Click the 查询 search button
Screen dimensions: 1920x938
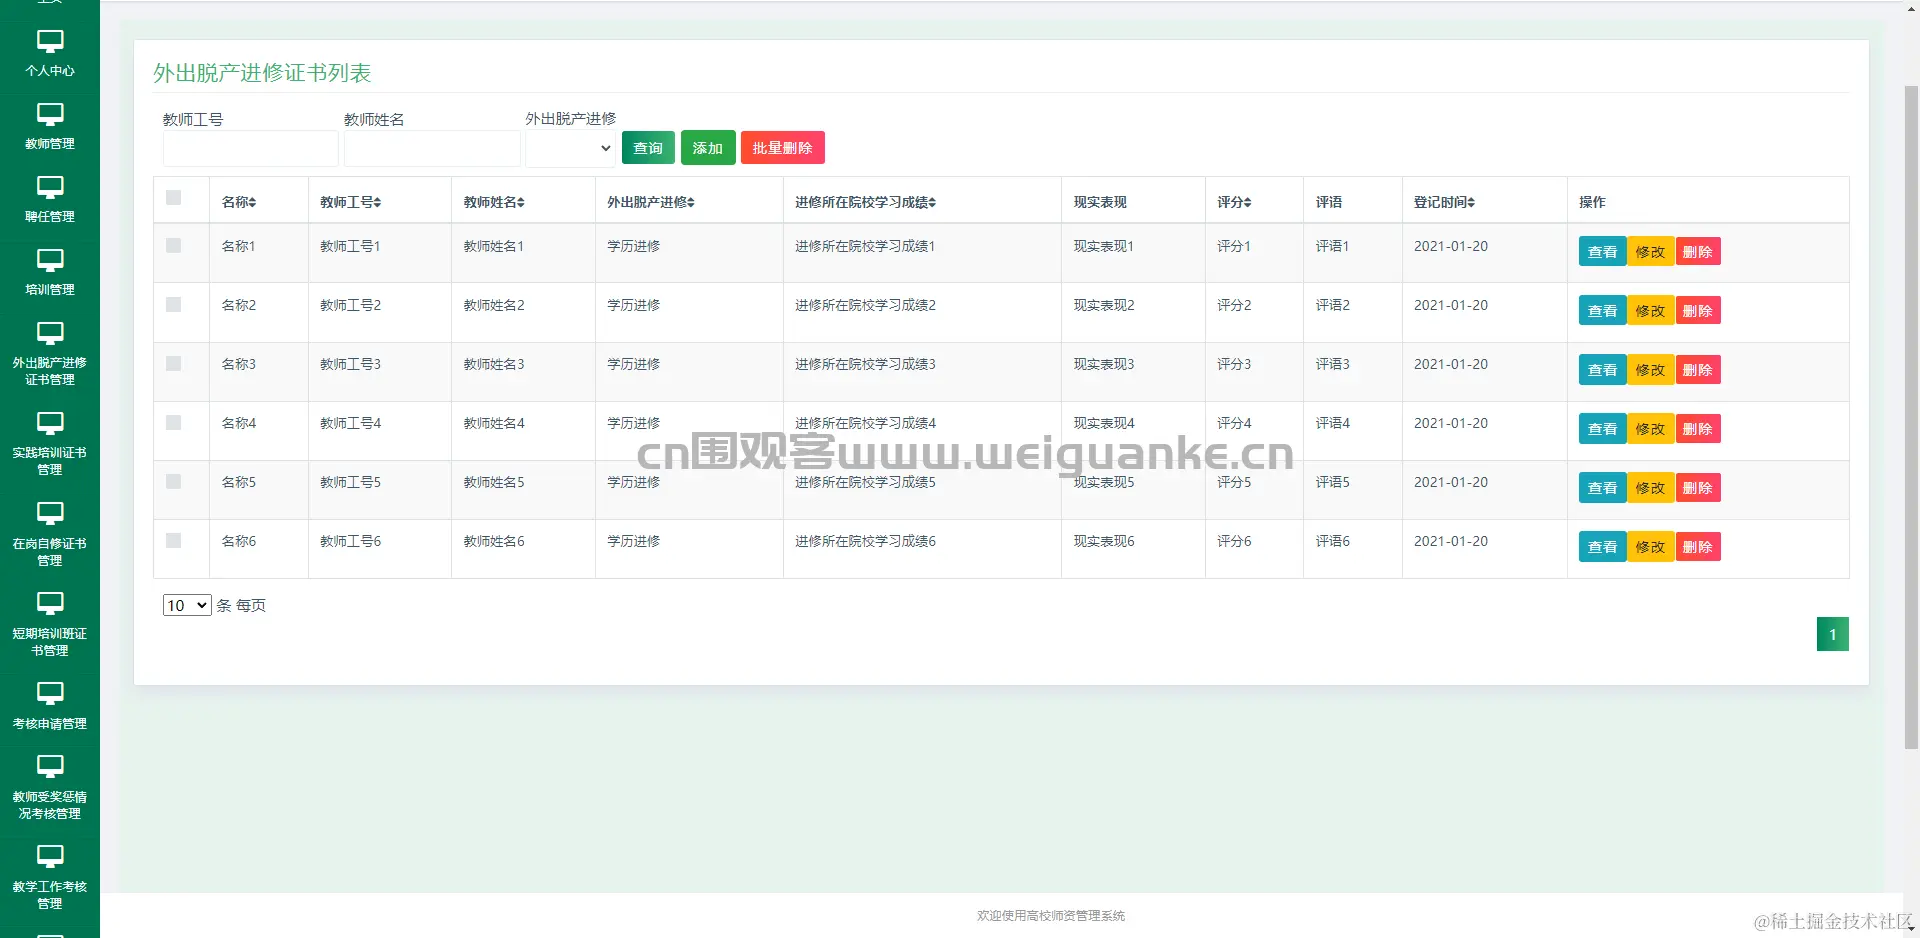(648, 148)
